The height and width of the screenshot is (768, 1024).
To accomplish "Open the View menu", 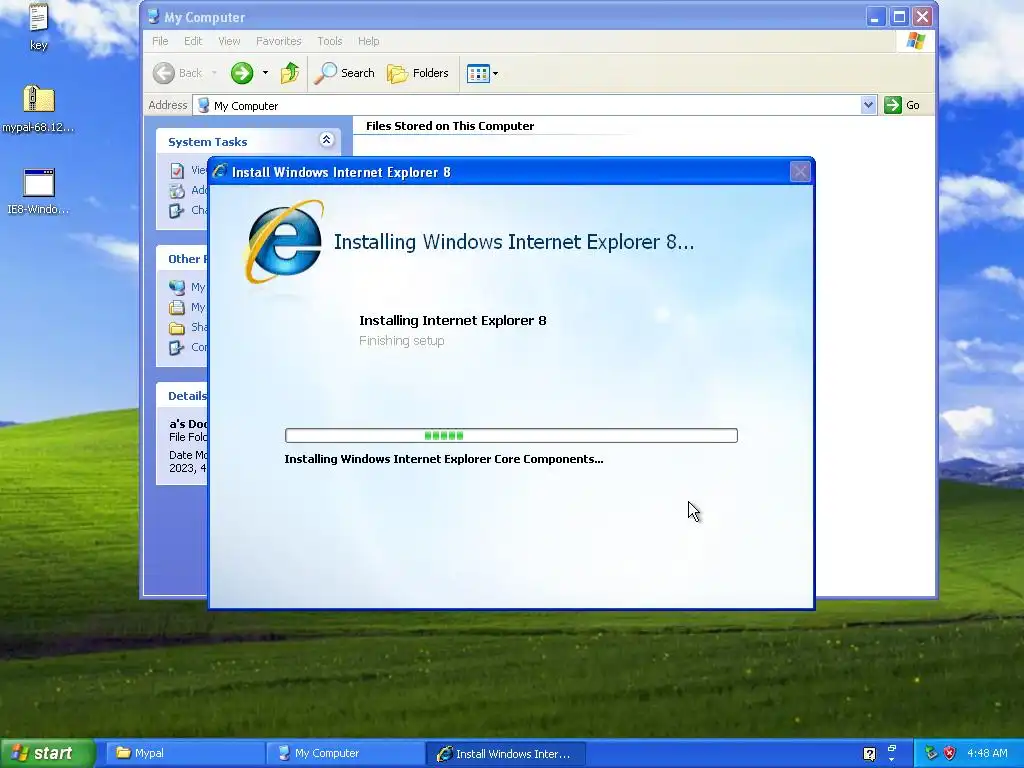I will (x=229, y=41).
